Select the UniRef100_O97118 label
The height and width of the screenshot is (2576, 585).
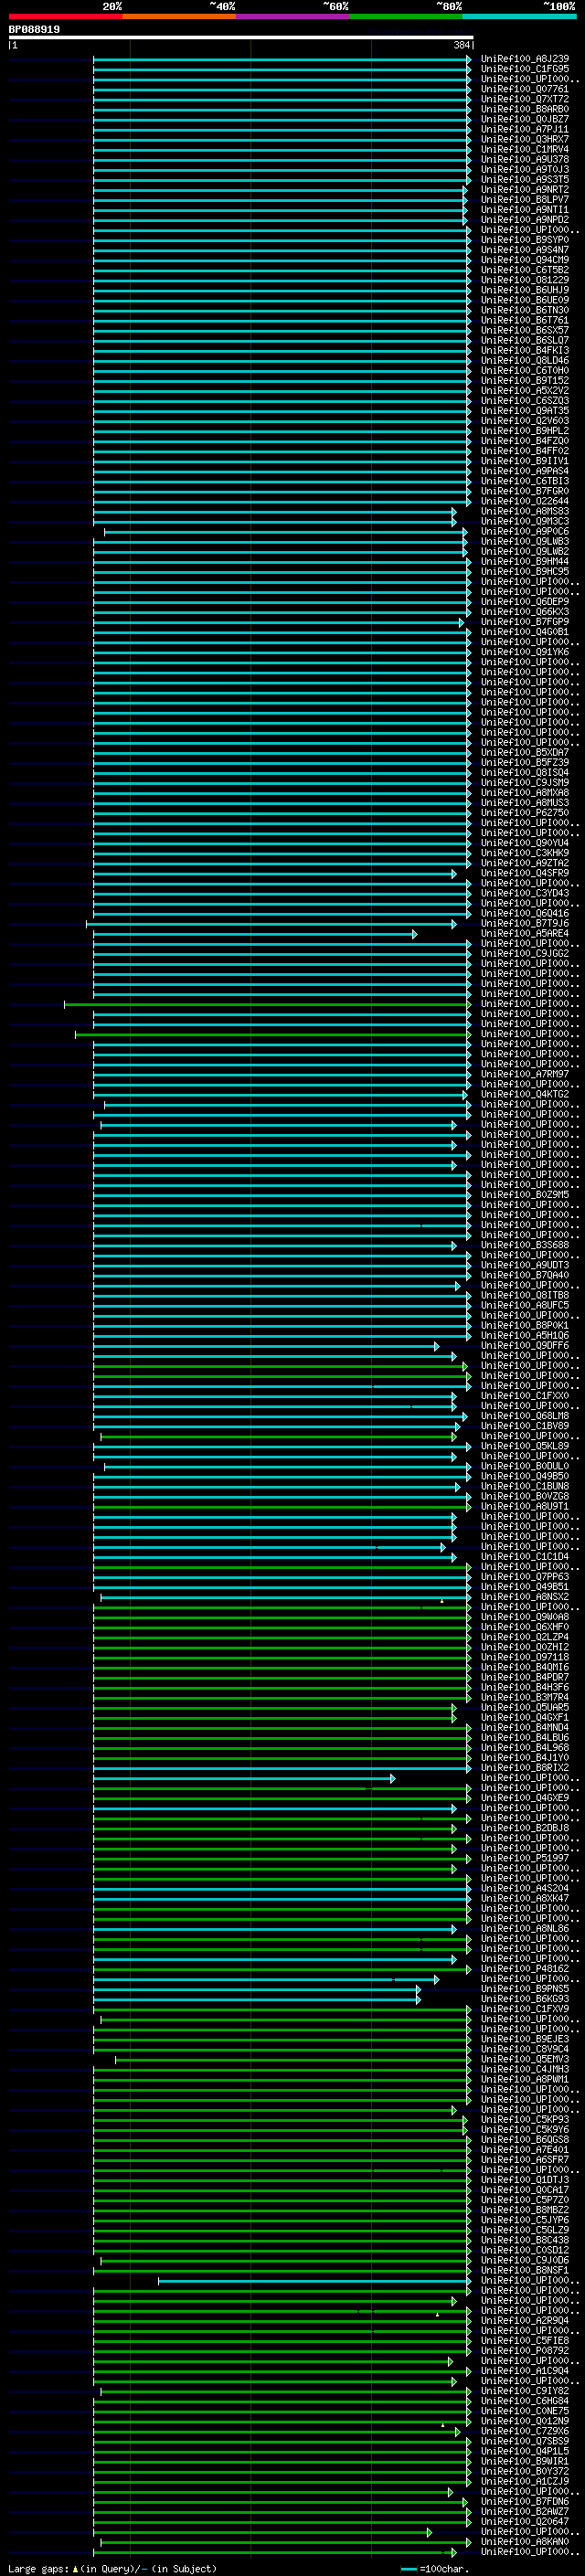pos(525,1658)
